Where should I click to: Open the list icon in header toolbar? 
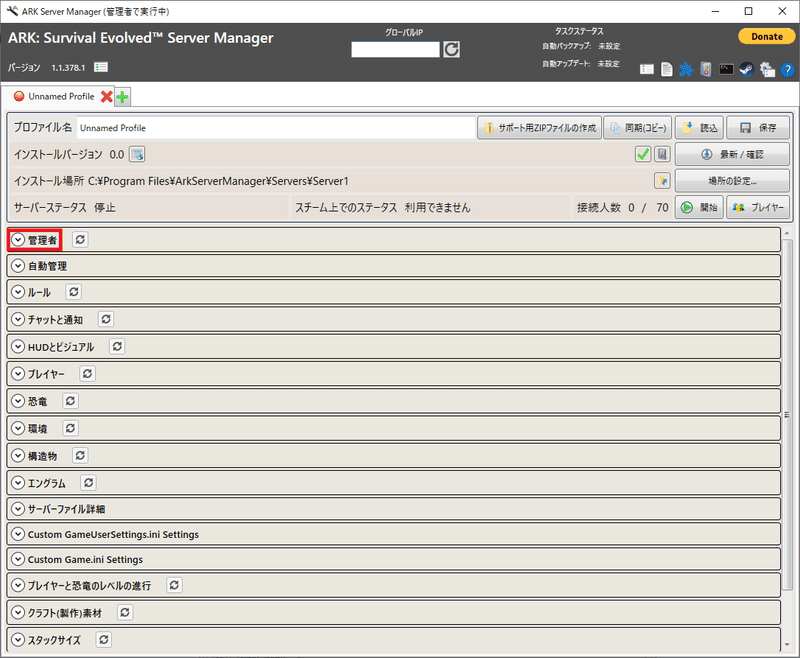[647, 69]
